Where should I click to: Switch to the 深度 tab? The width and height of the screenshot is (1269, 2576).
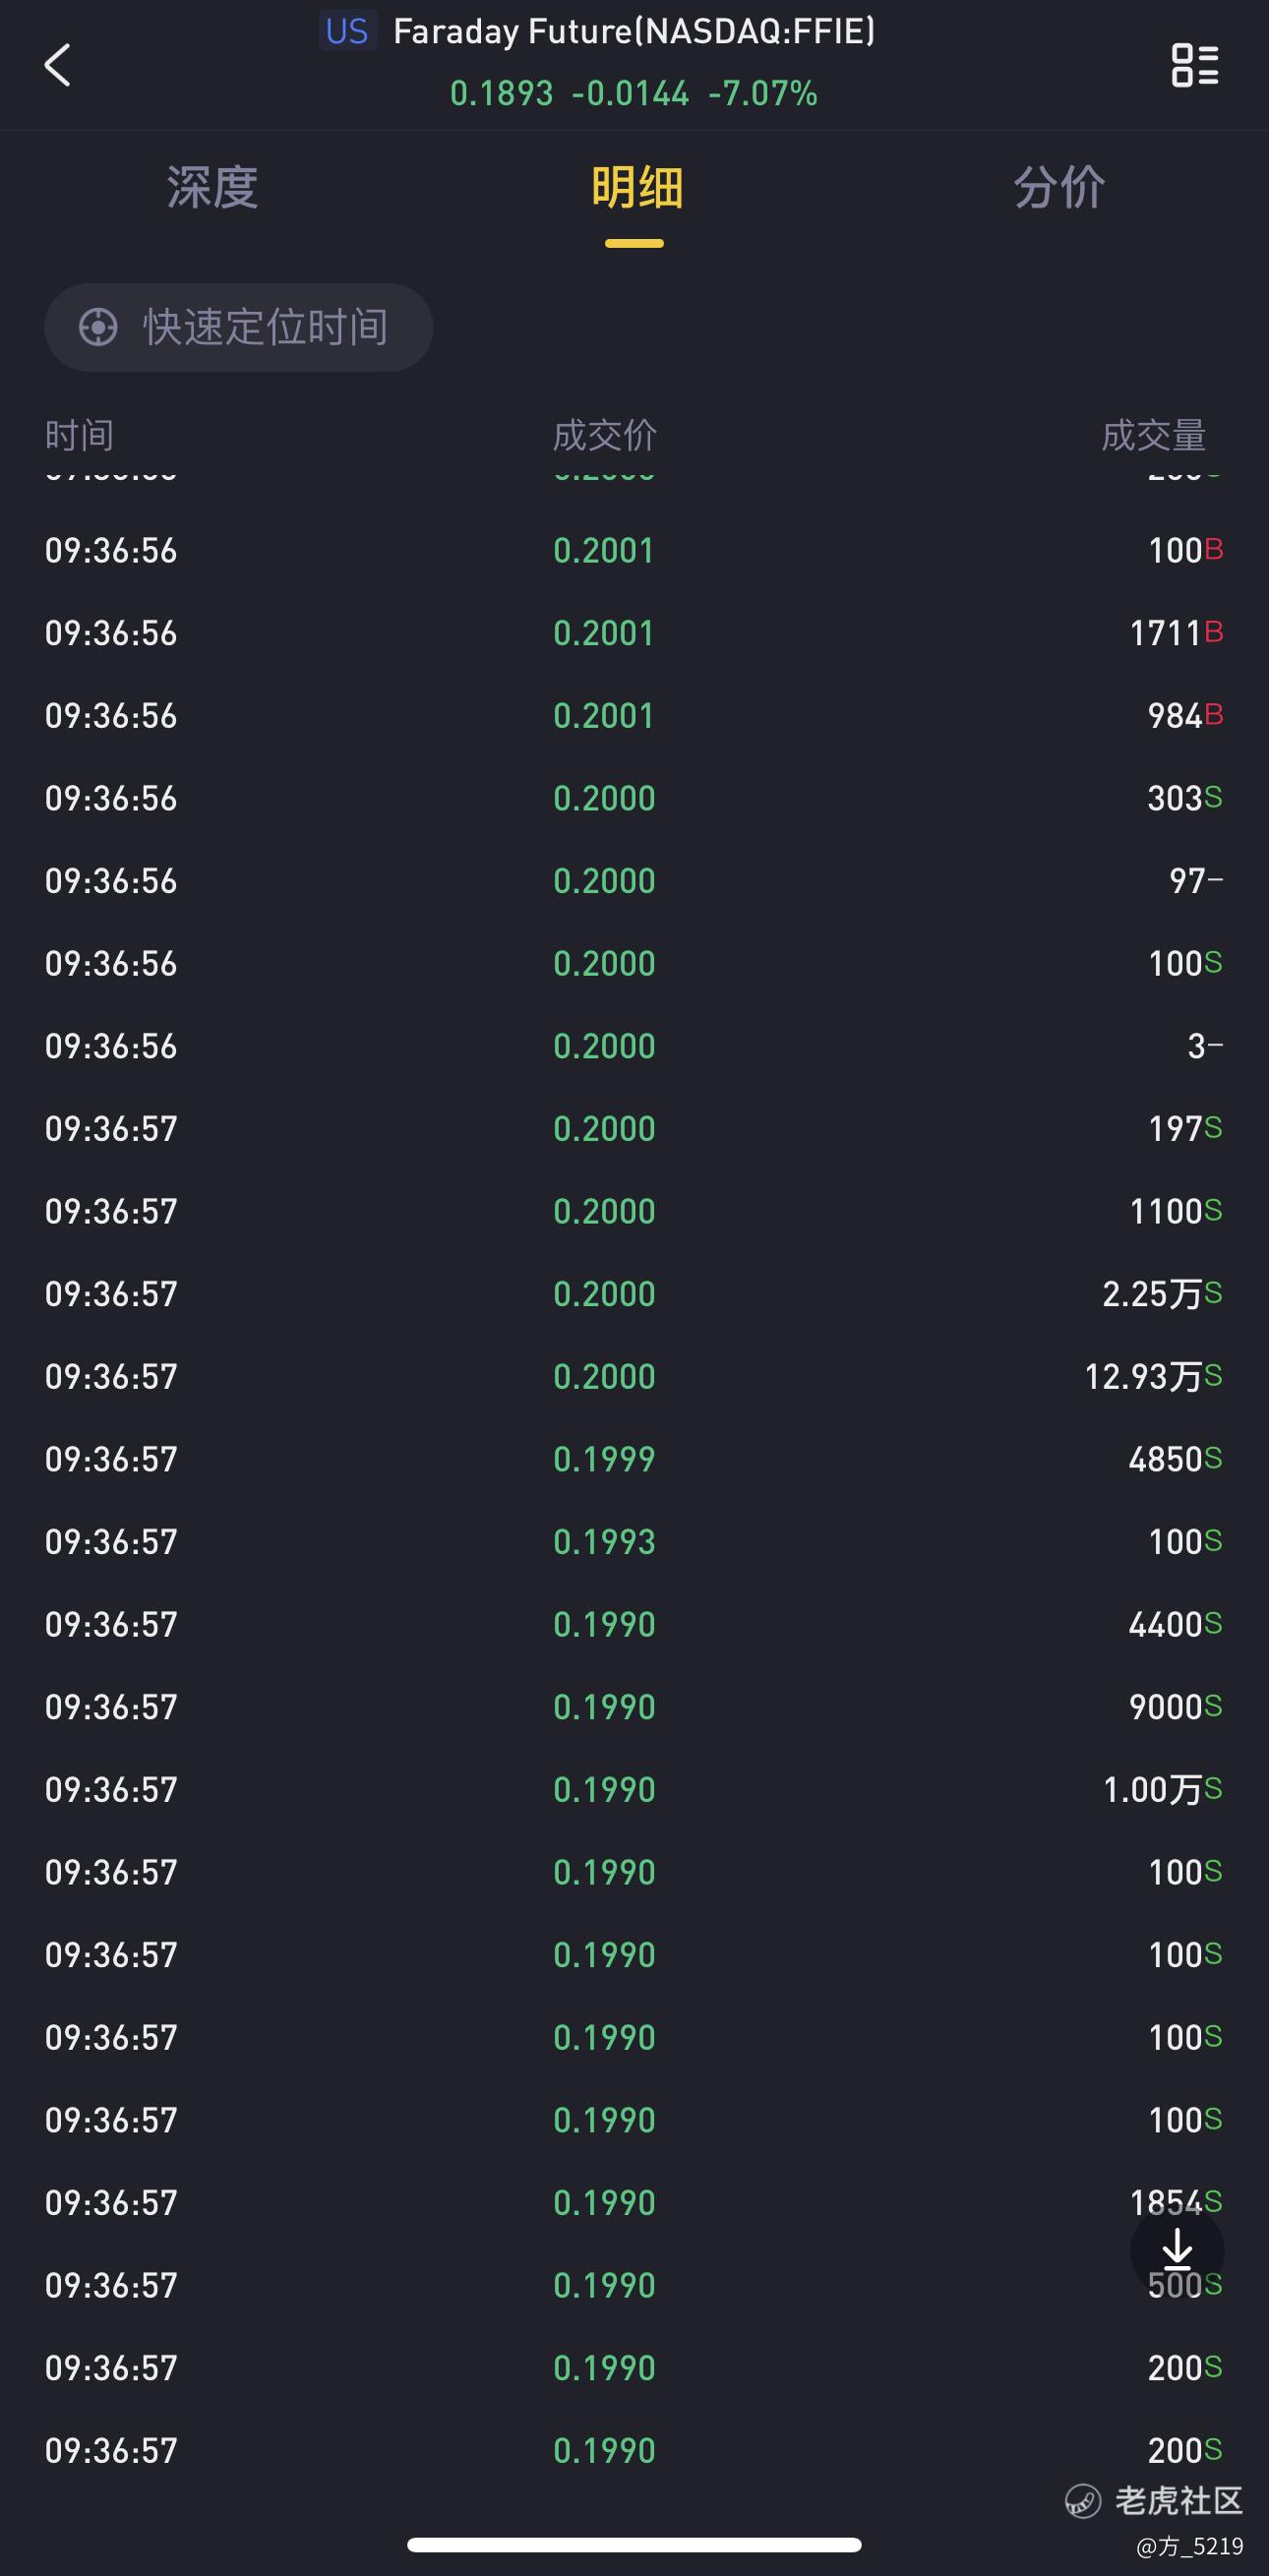coord(212,188)
